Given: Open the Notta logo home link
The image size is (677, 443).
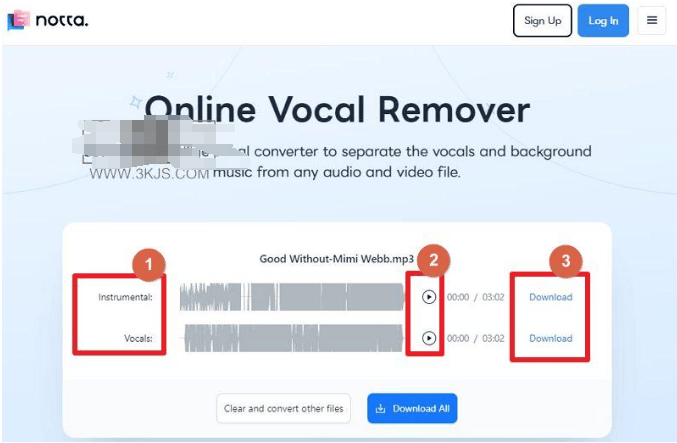Looking at the screenshot, I should click(x=48, y=20).
